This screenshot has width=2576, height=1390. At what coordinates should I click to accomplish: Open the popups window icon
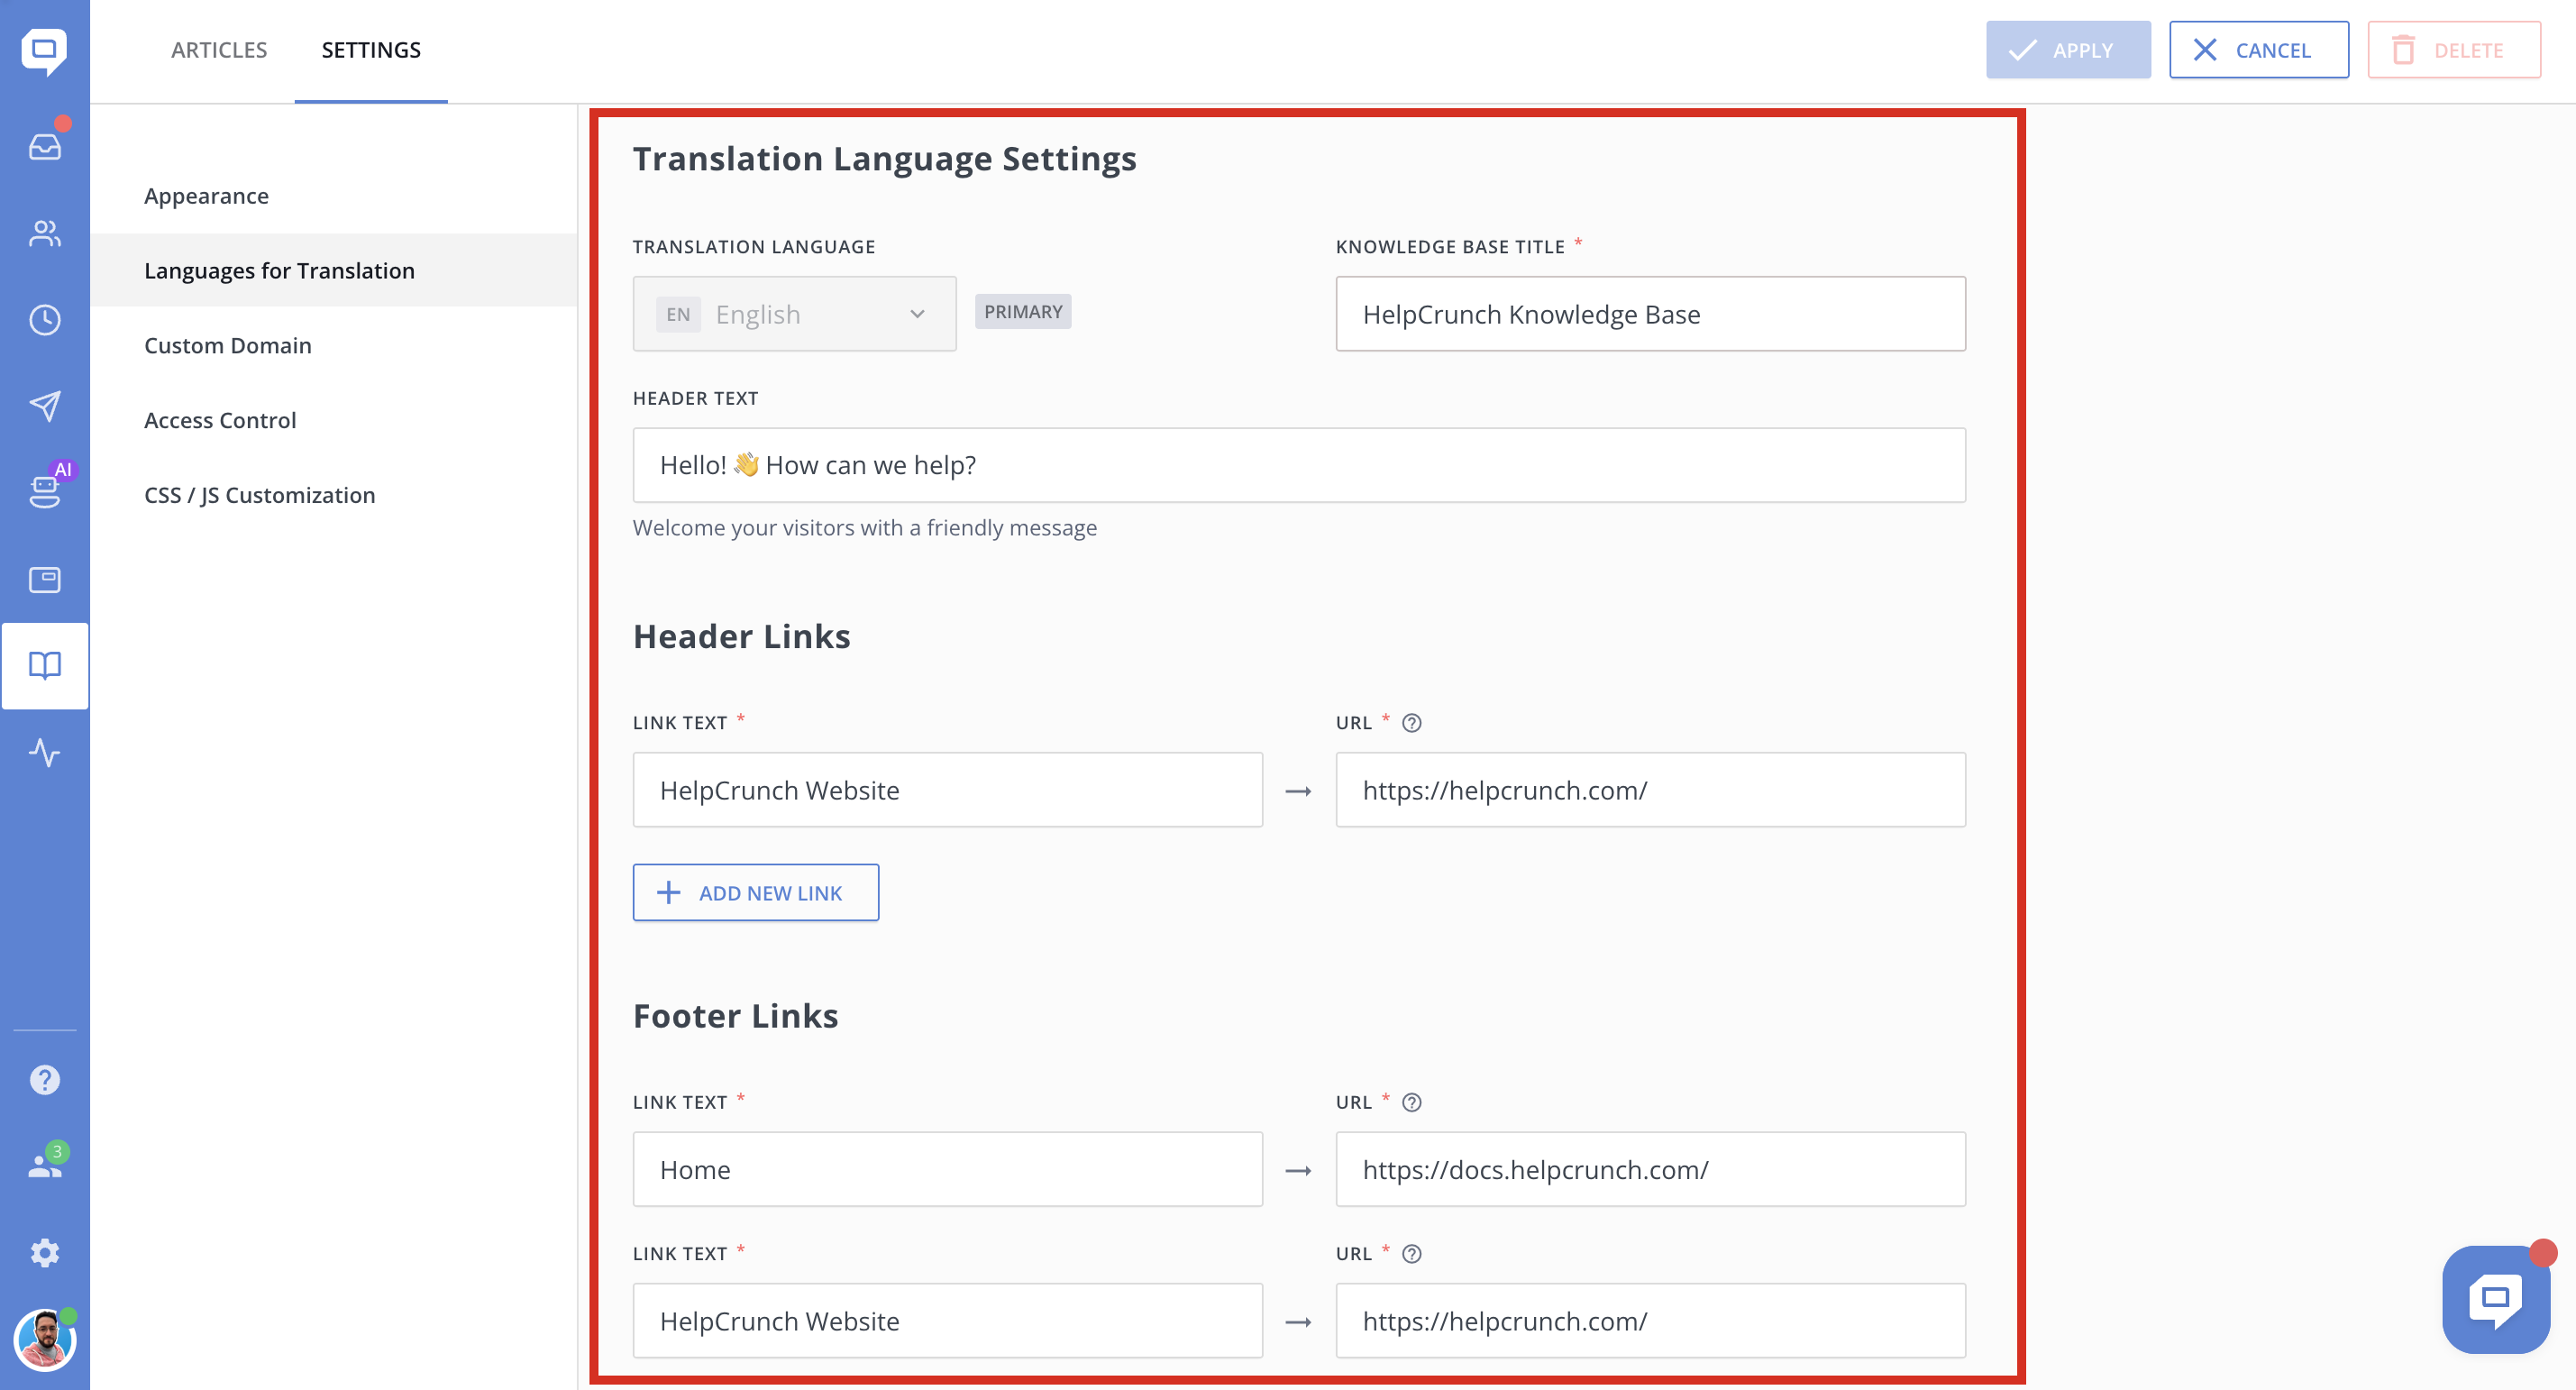(44, 579)
